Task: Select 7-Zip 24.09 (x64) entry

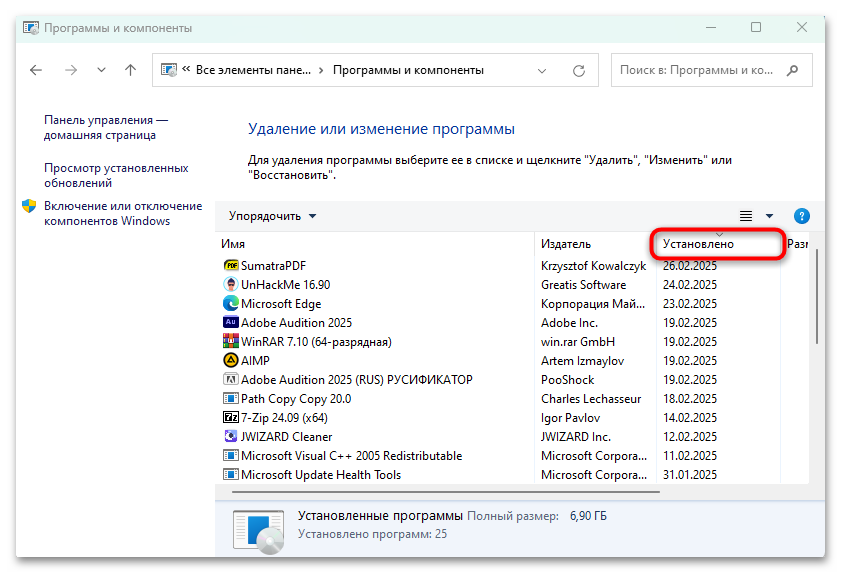Action: pyautogui.click(x=284, y=417)
